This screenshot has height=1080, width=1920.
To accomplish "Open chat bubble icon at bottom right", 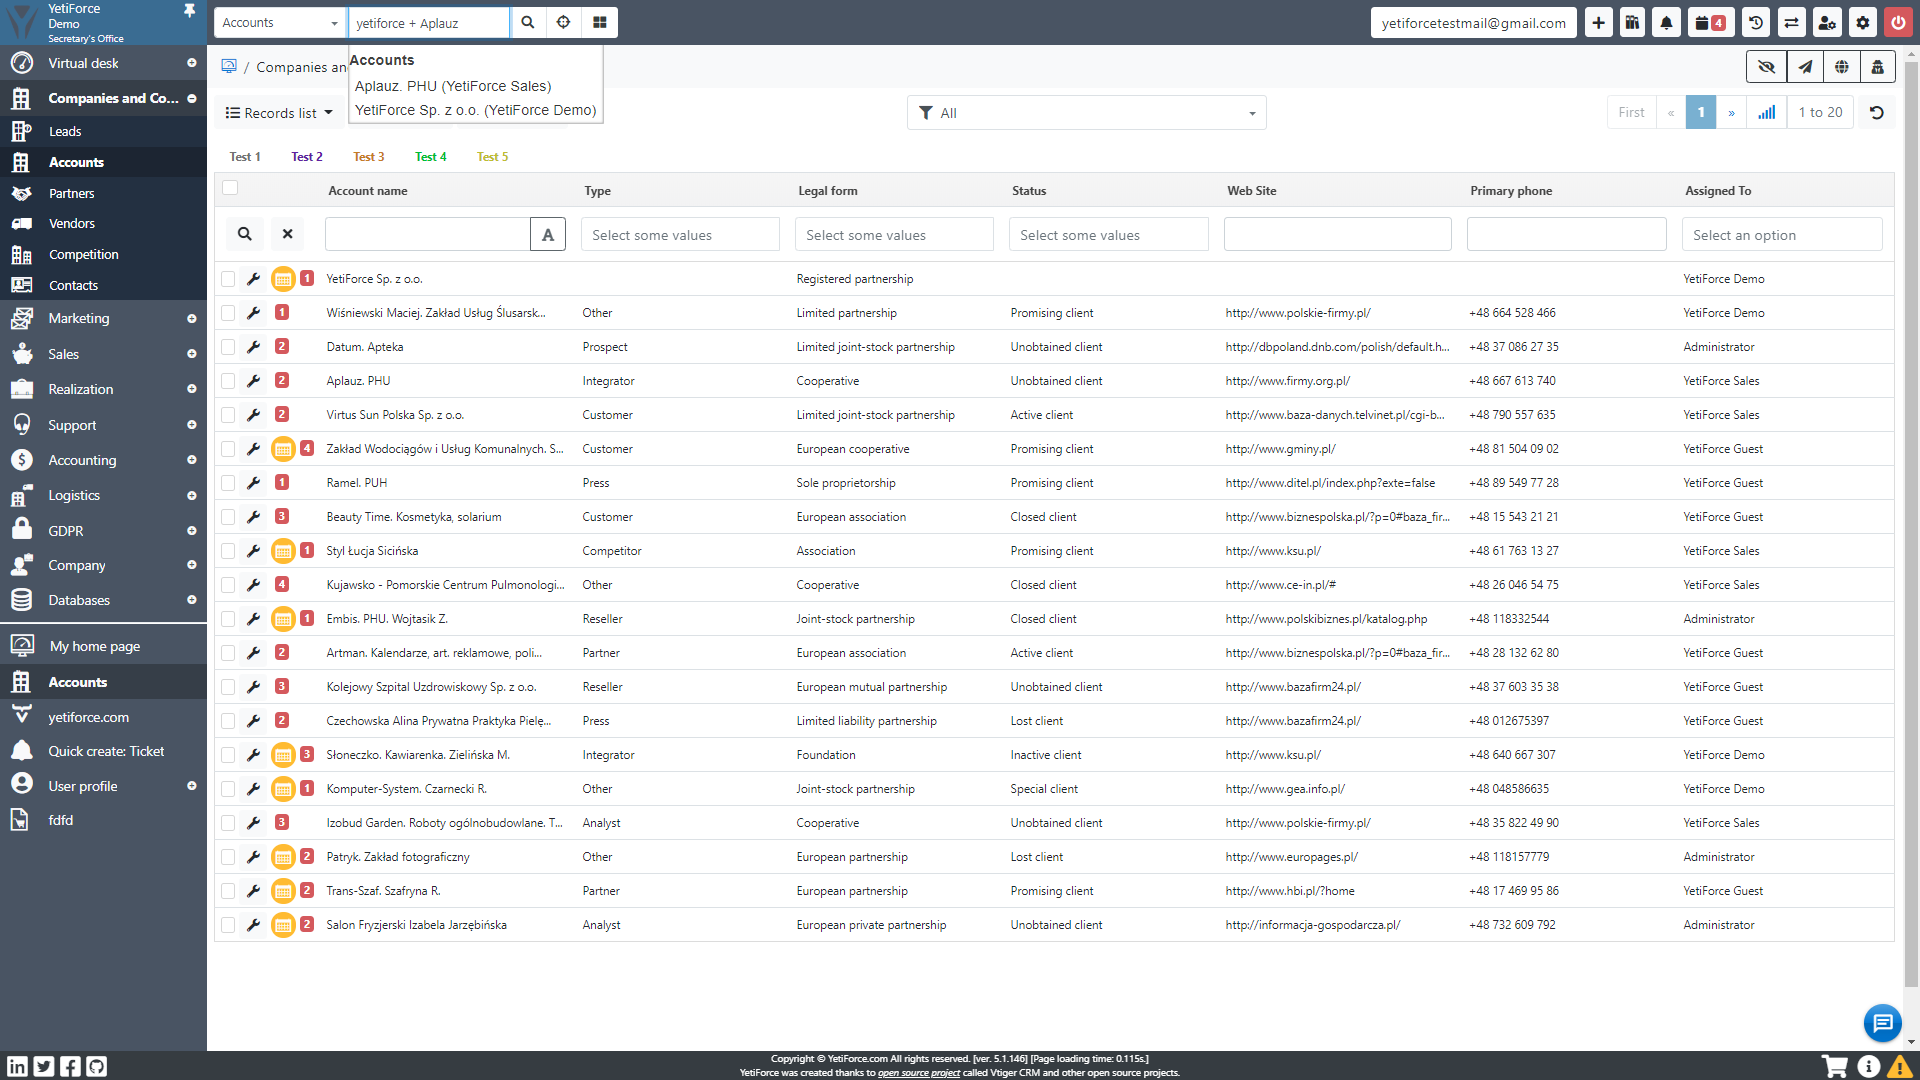I will (x=1882, y=1022).
